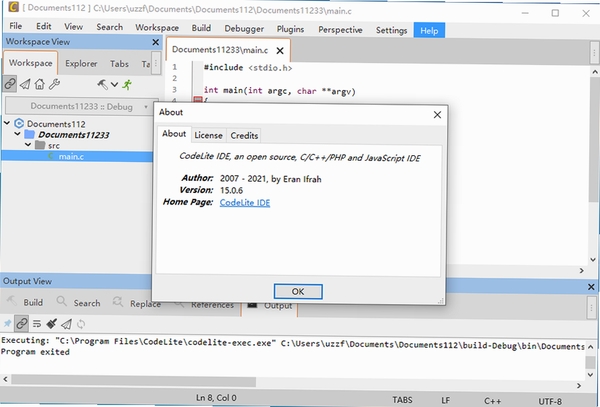This screenshot has height=407, width=600.
Task: Click paper plane icon in Workspace toolbar
Action: (25, 84)
